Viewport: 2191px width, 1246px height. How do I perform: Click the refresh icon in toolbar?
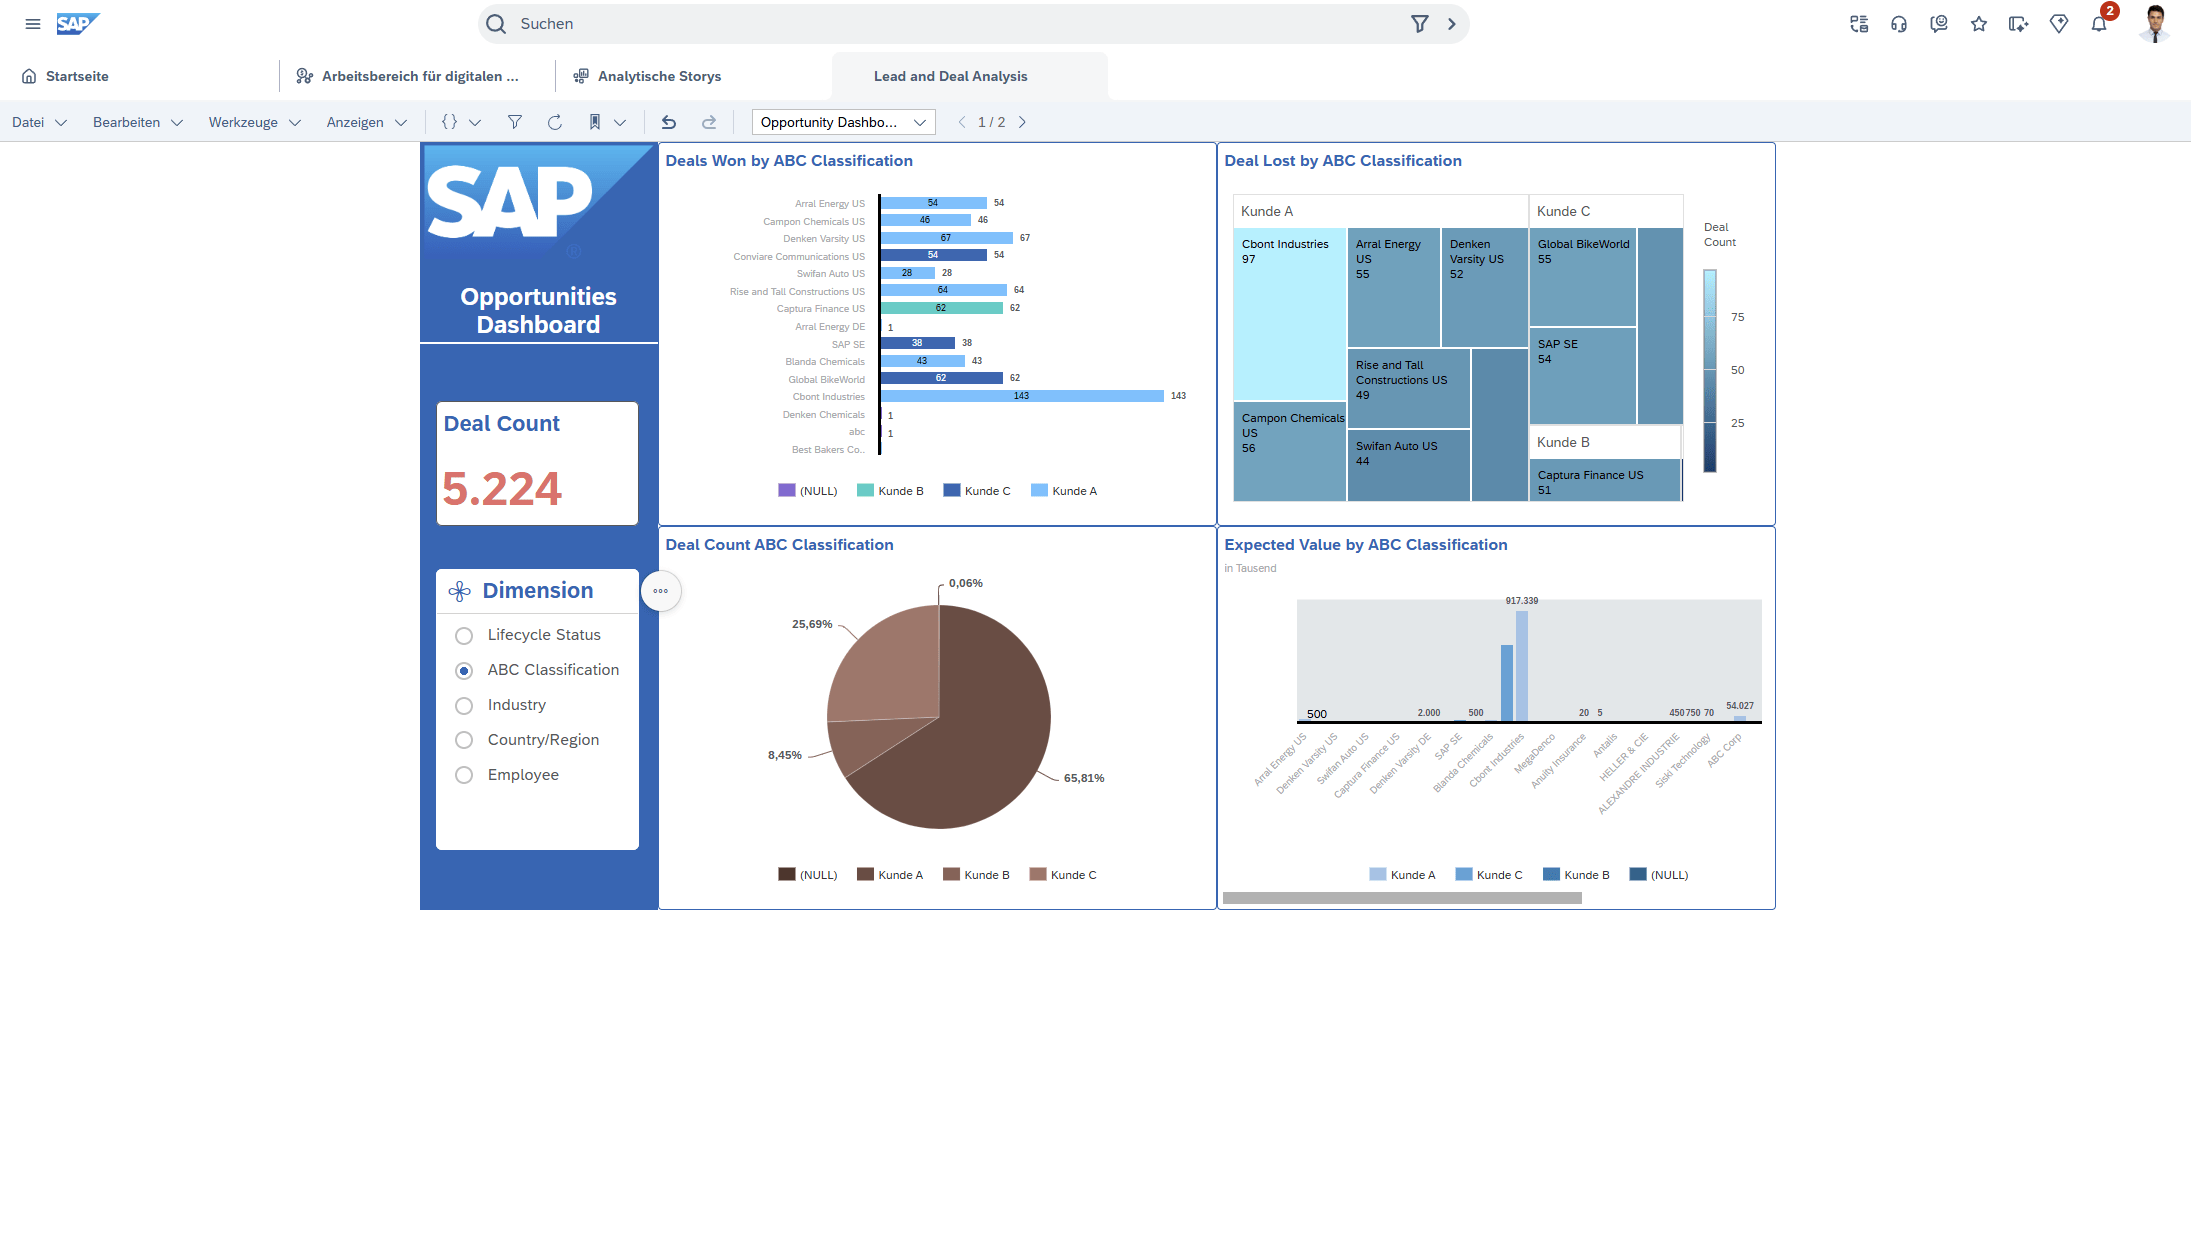point(554,122)
